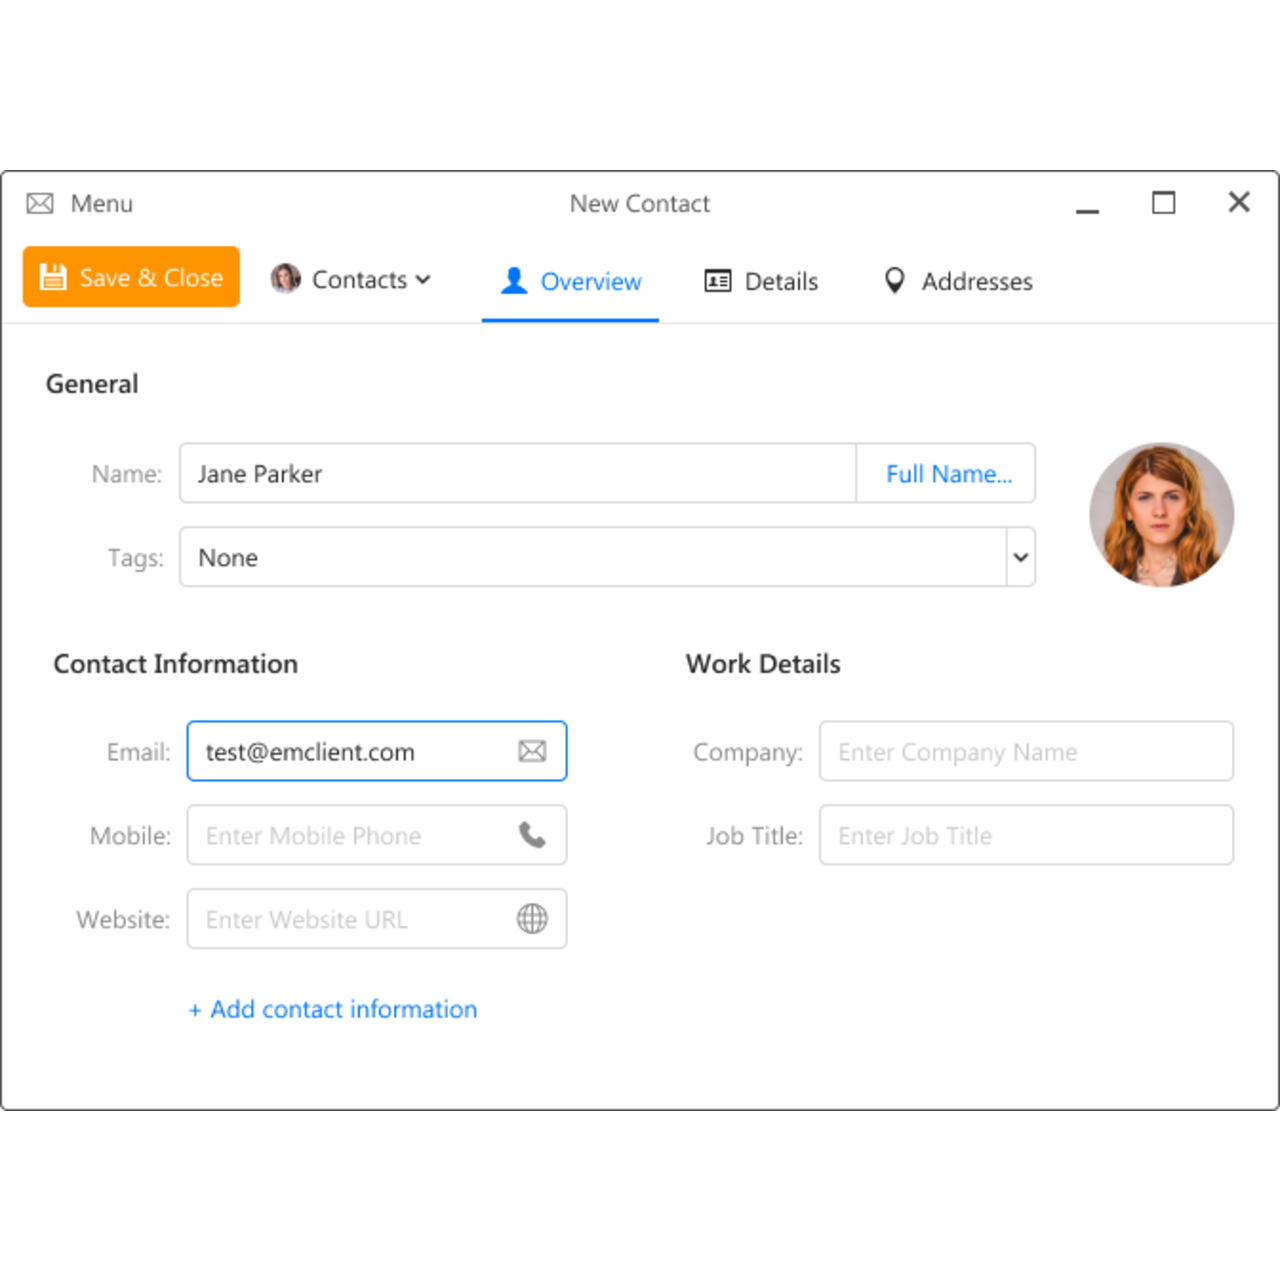This screenshot has width=1280, height=1280.
Task: Click the Overview person icon
Action: pos(513,281)
